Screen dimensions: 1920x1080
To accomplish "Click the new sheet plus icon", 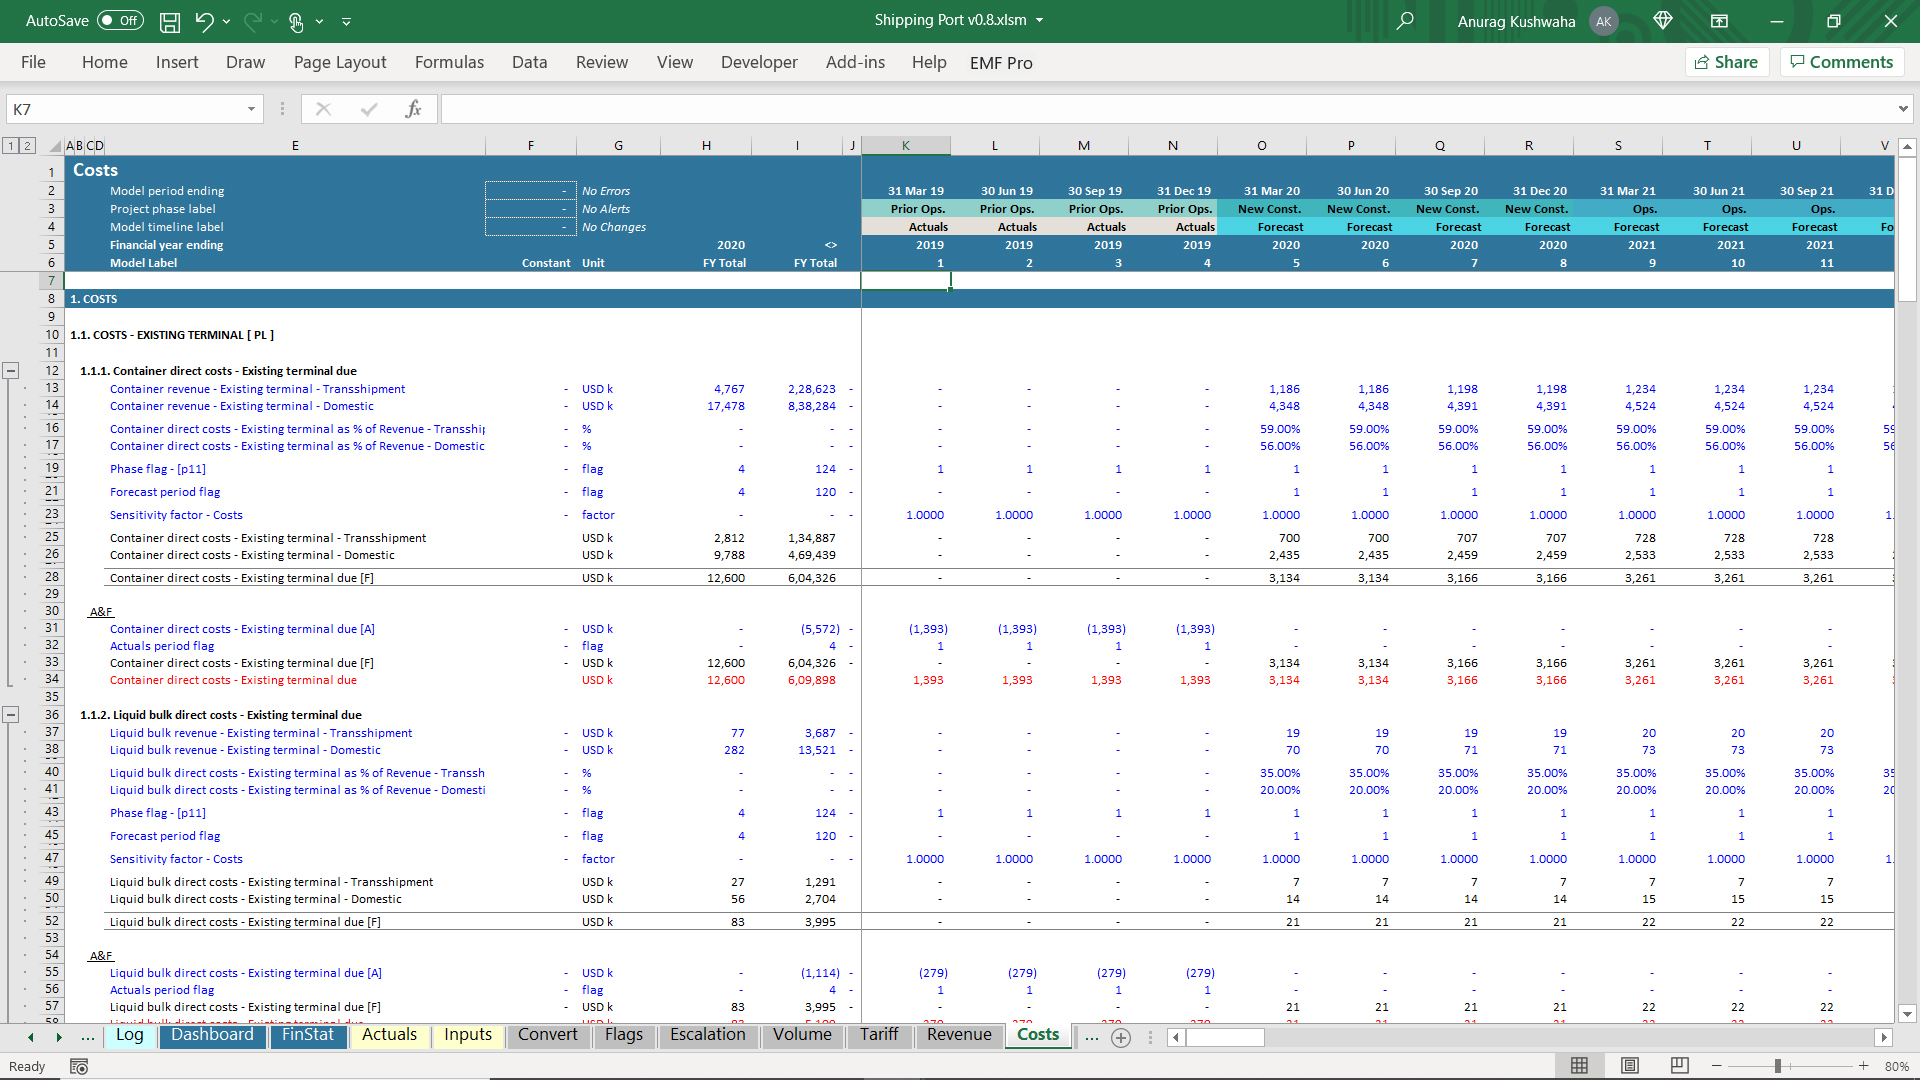I will pyautogui.click(x=1121, y=1038).
